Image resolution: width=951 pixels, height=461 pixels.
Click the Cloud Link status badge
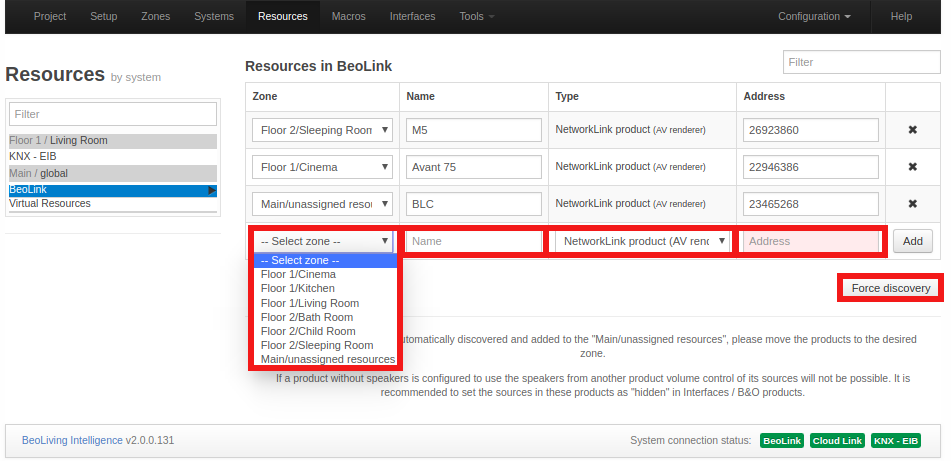point(838,441)
